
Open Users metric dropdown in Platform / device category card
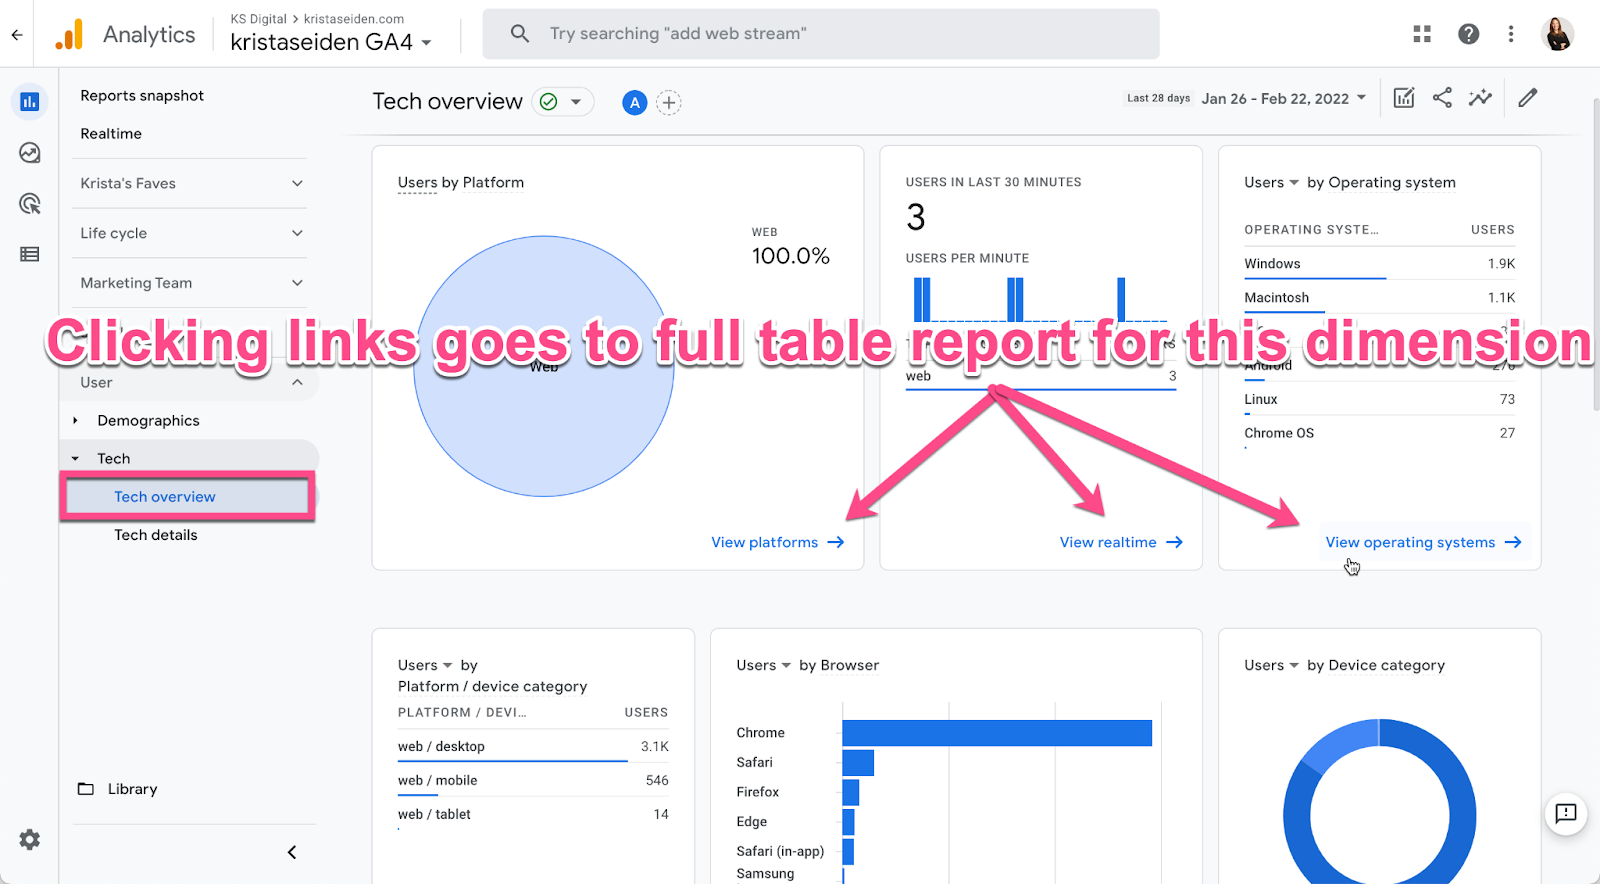click(x=425, y=665)
